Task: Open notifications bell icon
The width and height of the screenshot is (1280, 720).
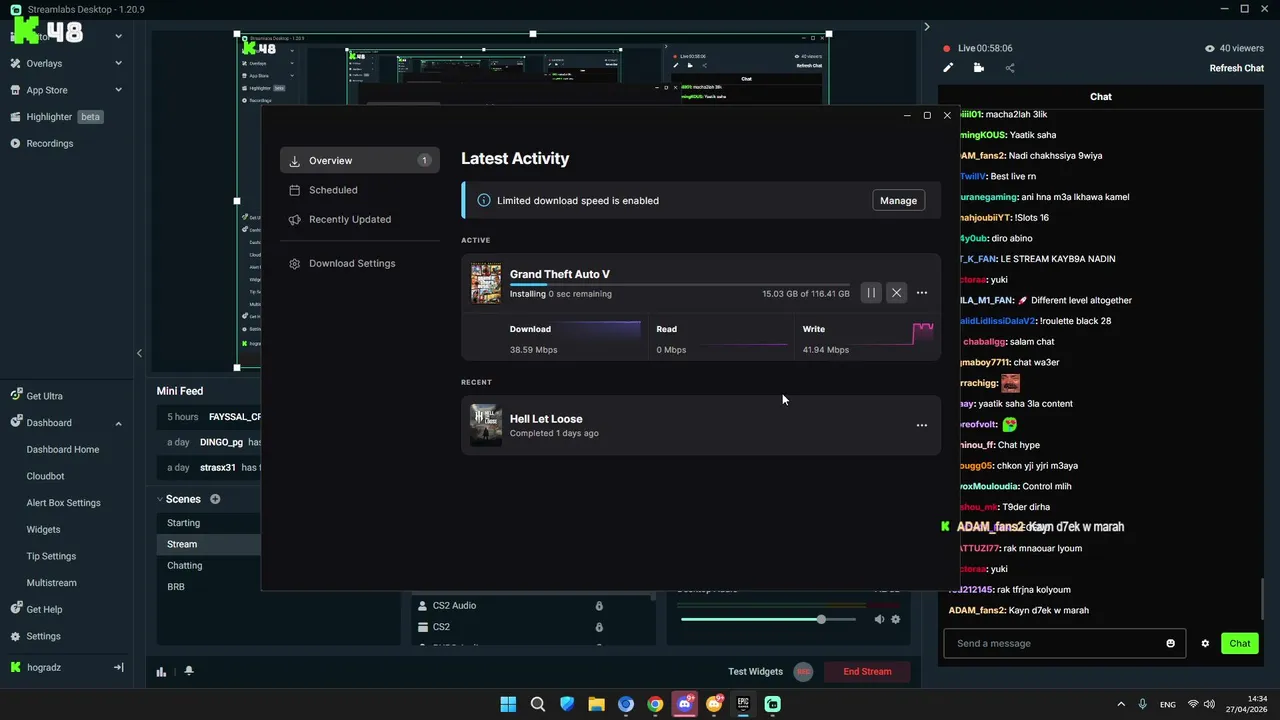Action: [189, 672]
